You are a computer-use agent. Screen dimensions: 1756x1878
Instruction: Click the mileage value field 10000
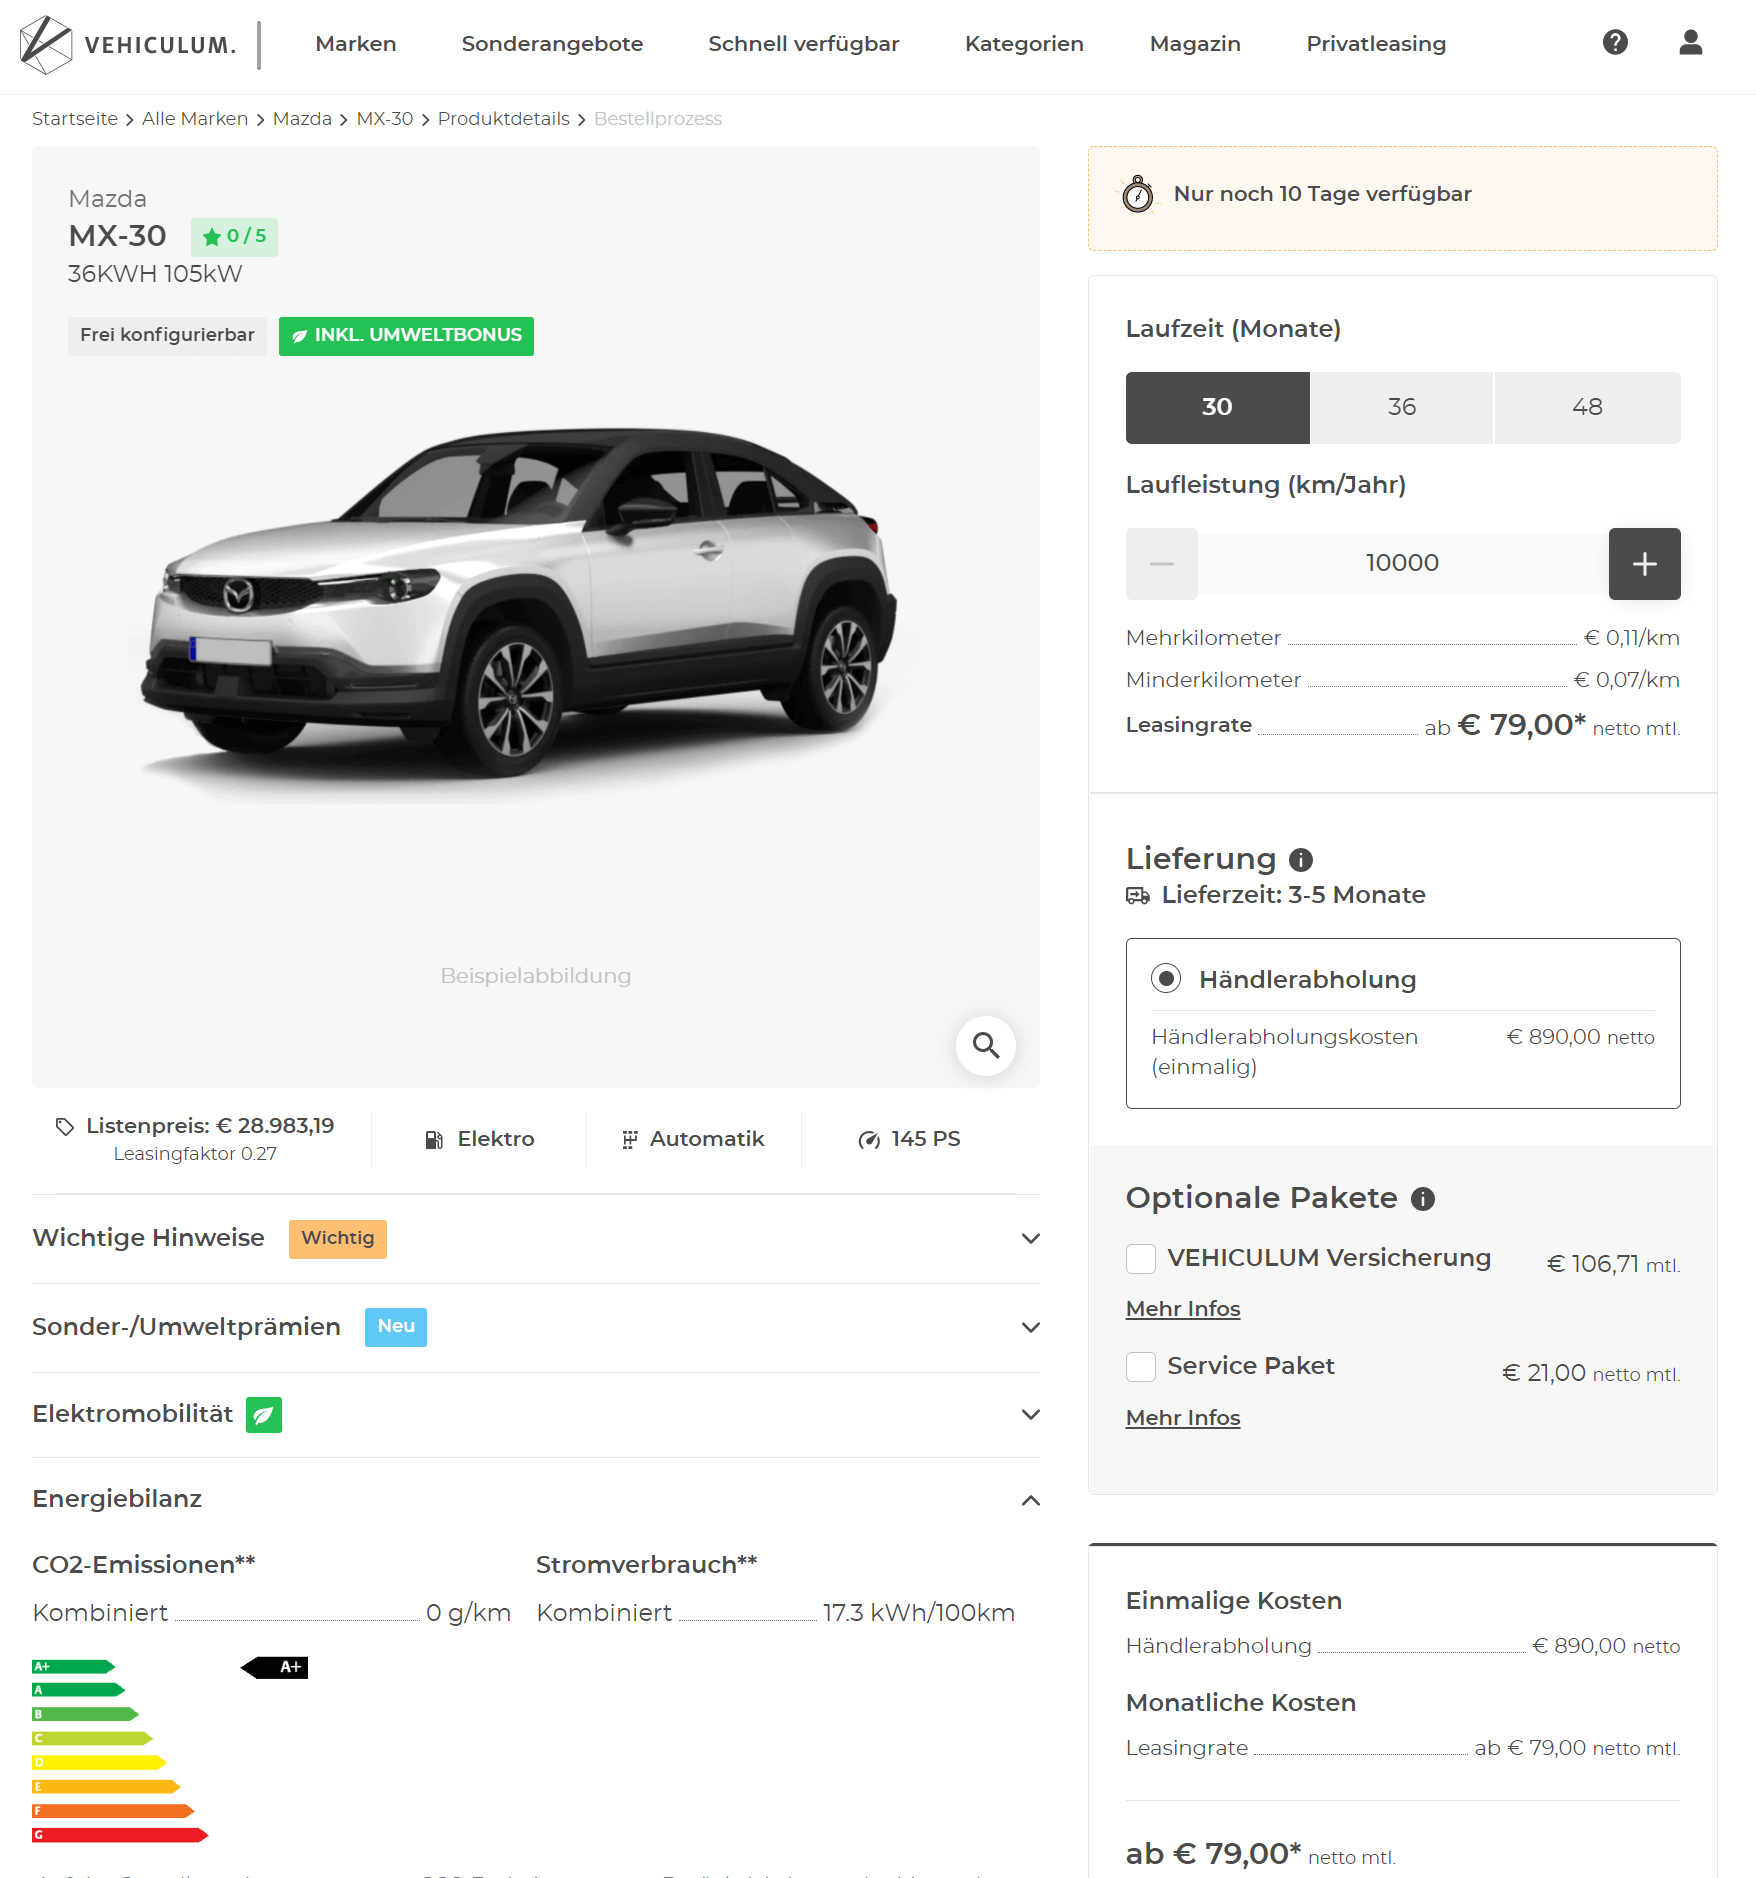click(1403, 564)
